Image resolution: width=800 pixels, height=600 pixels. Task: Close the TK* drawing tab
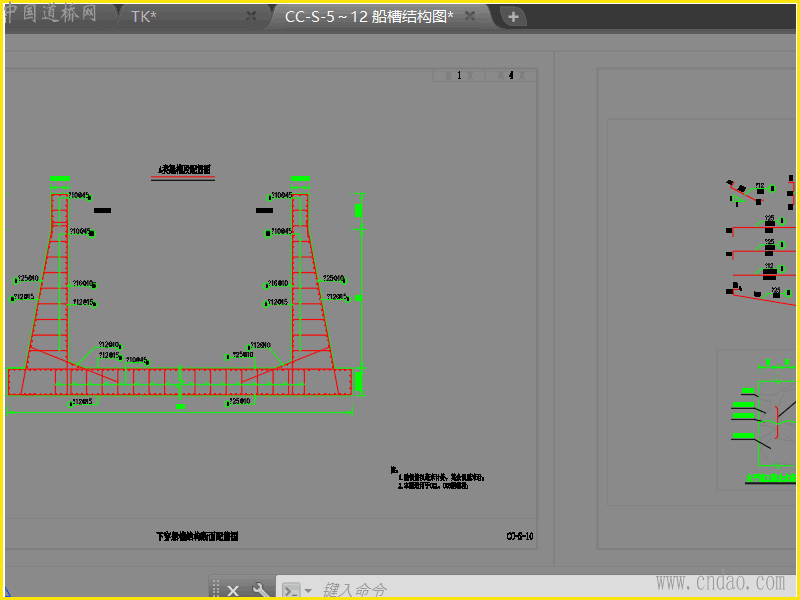pos(251,16)
